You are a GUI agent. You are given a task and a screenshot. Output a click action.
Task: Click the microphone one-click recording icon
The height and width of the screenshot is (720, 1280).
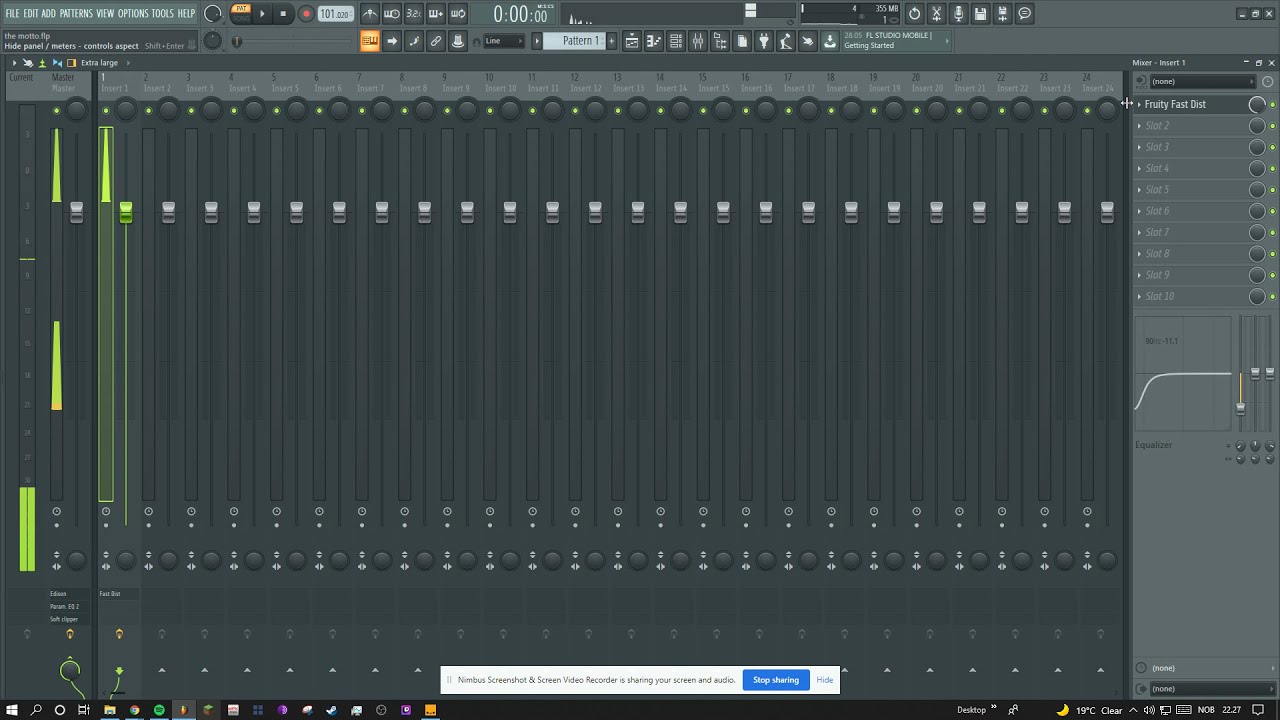(958, 14)
